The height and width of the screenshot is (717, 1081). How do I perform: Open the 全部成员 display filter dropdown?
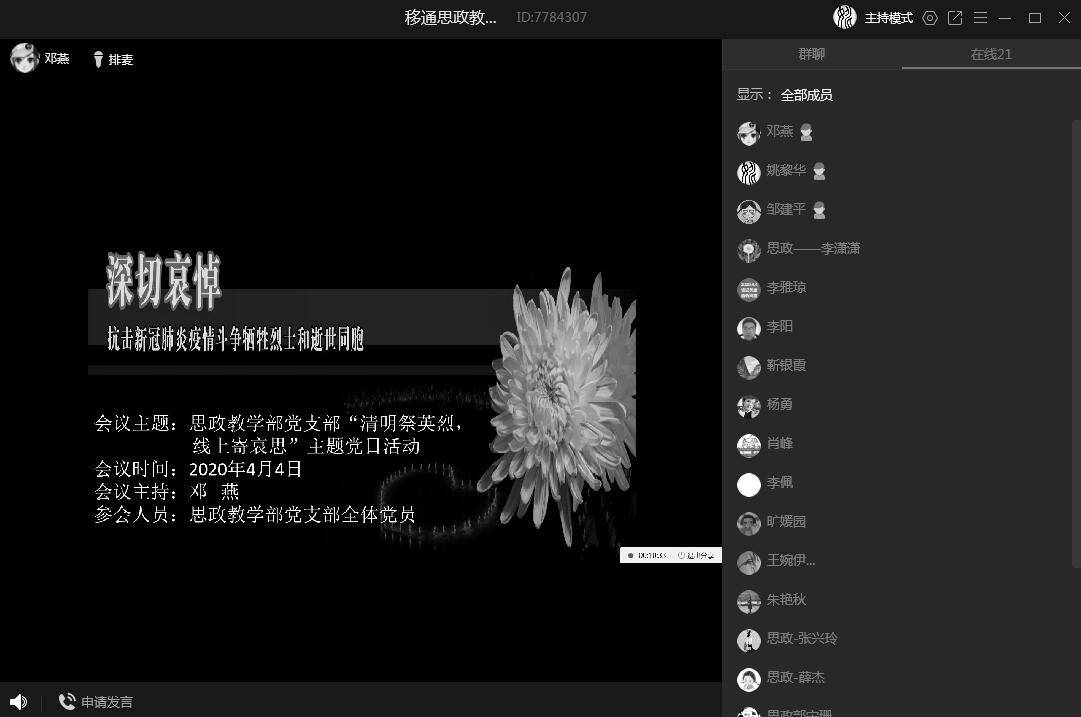807,95
